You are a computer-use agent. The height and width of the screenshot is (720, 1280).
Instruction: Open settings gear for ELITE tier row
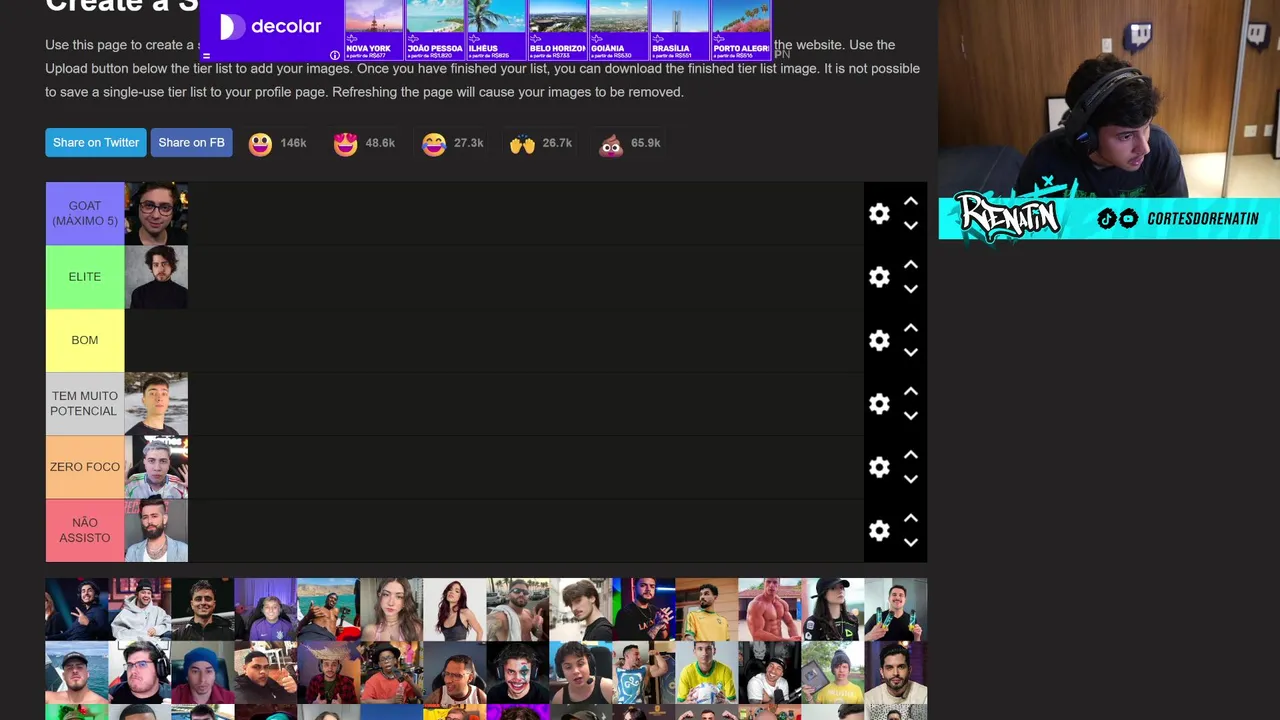pos(879,277)
